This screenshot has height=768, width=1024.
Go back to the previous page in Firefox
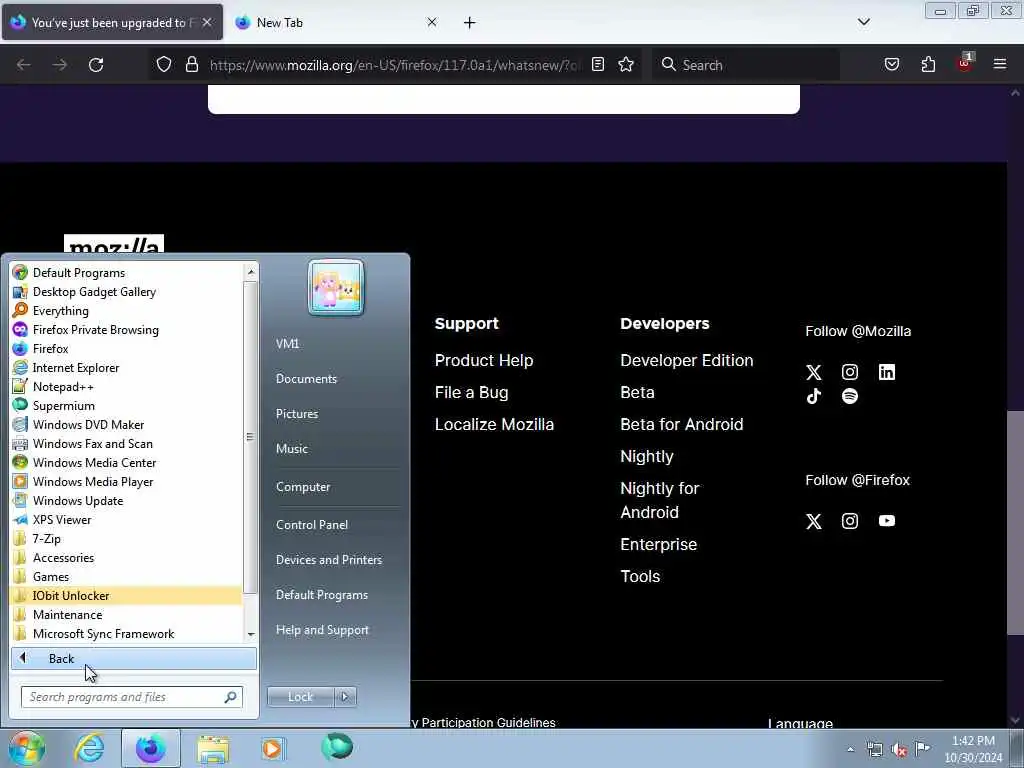coord(24,65)
